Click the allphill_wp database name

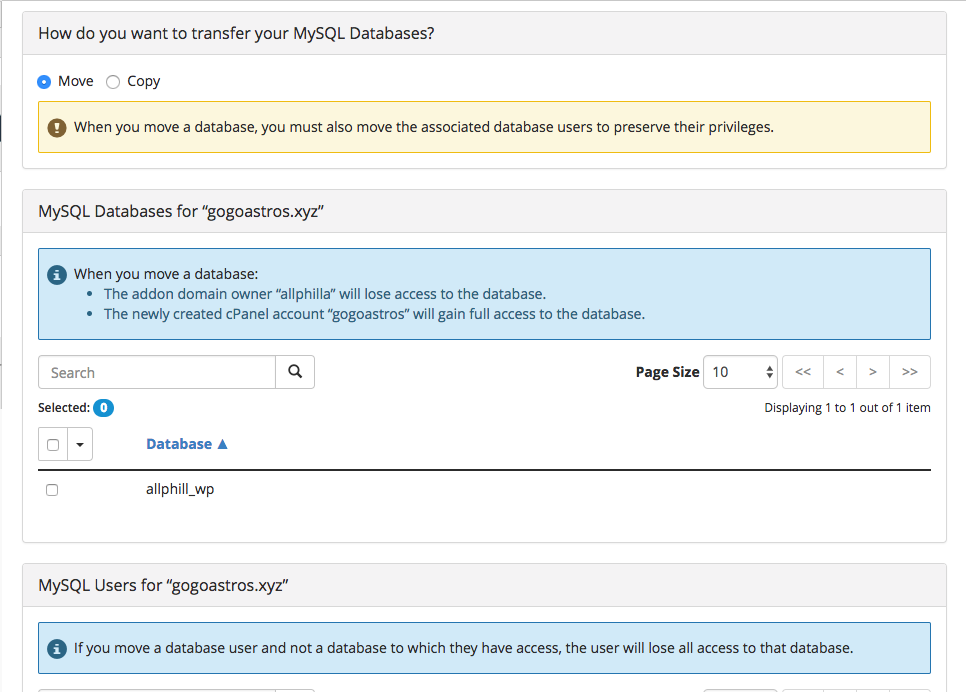pyautogui.click(x=180, y=490)
